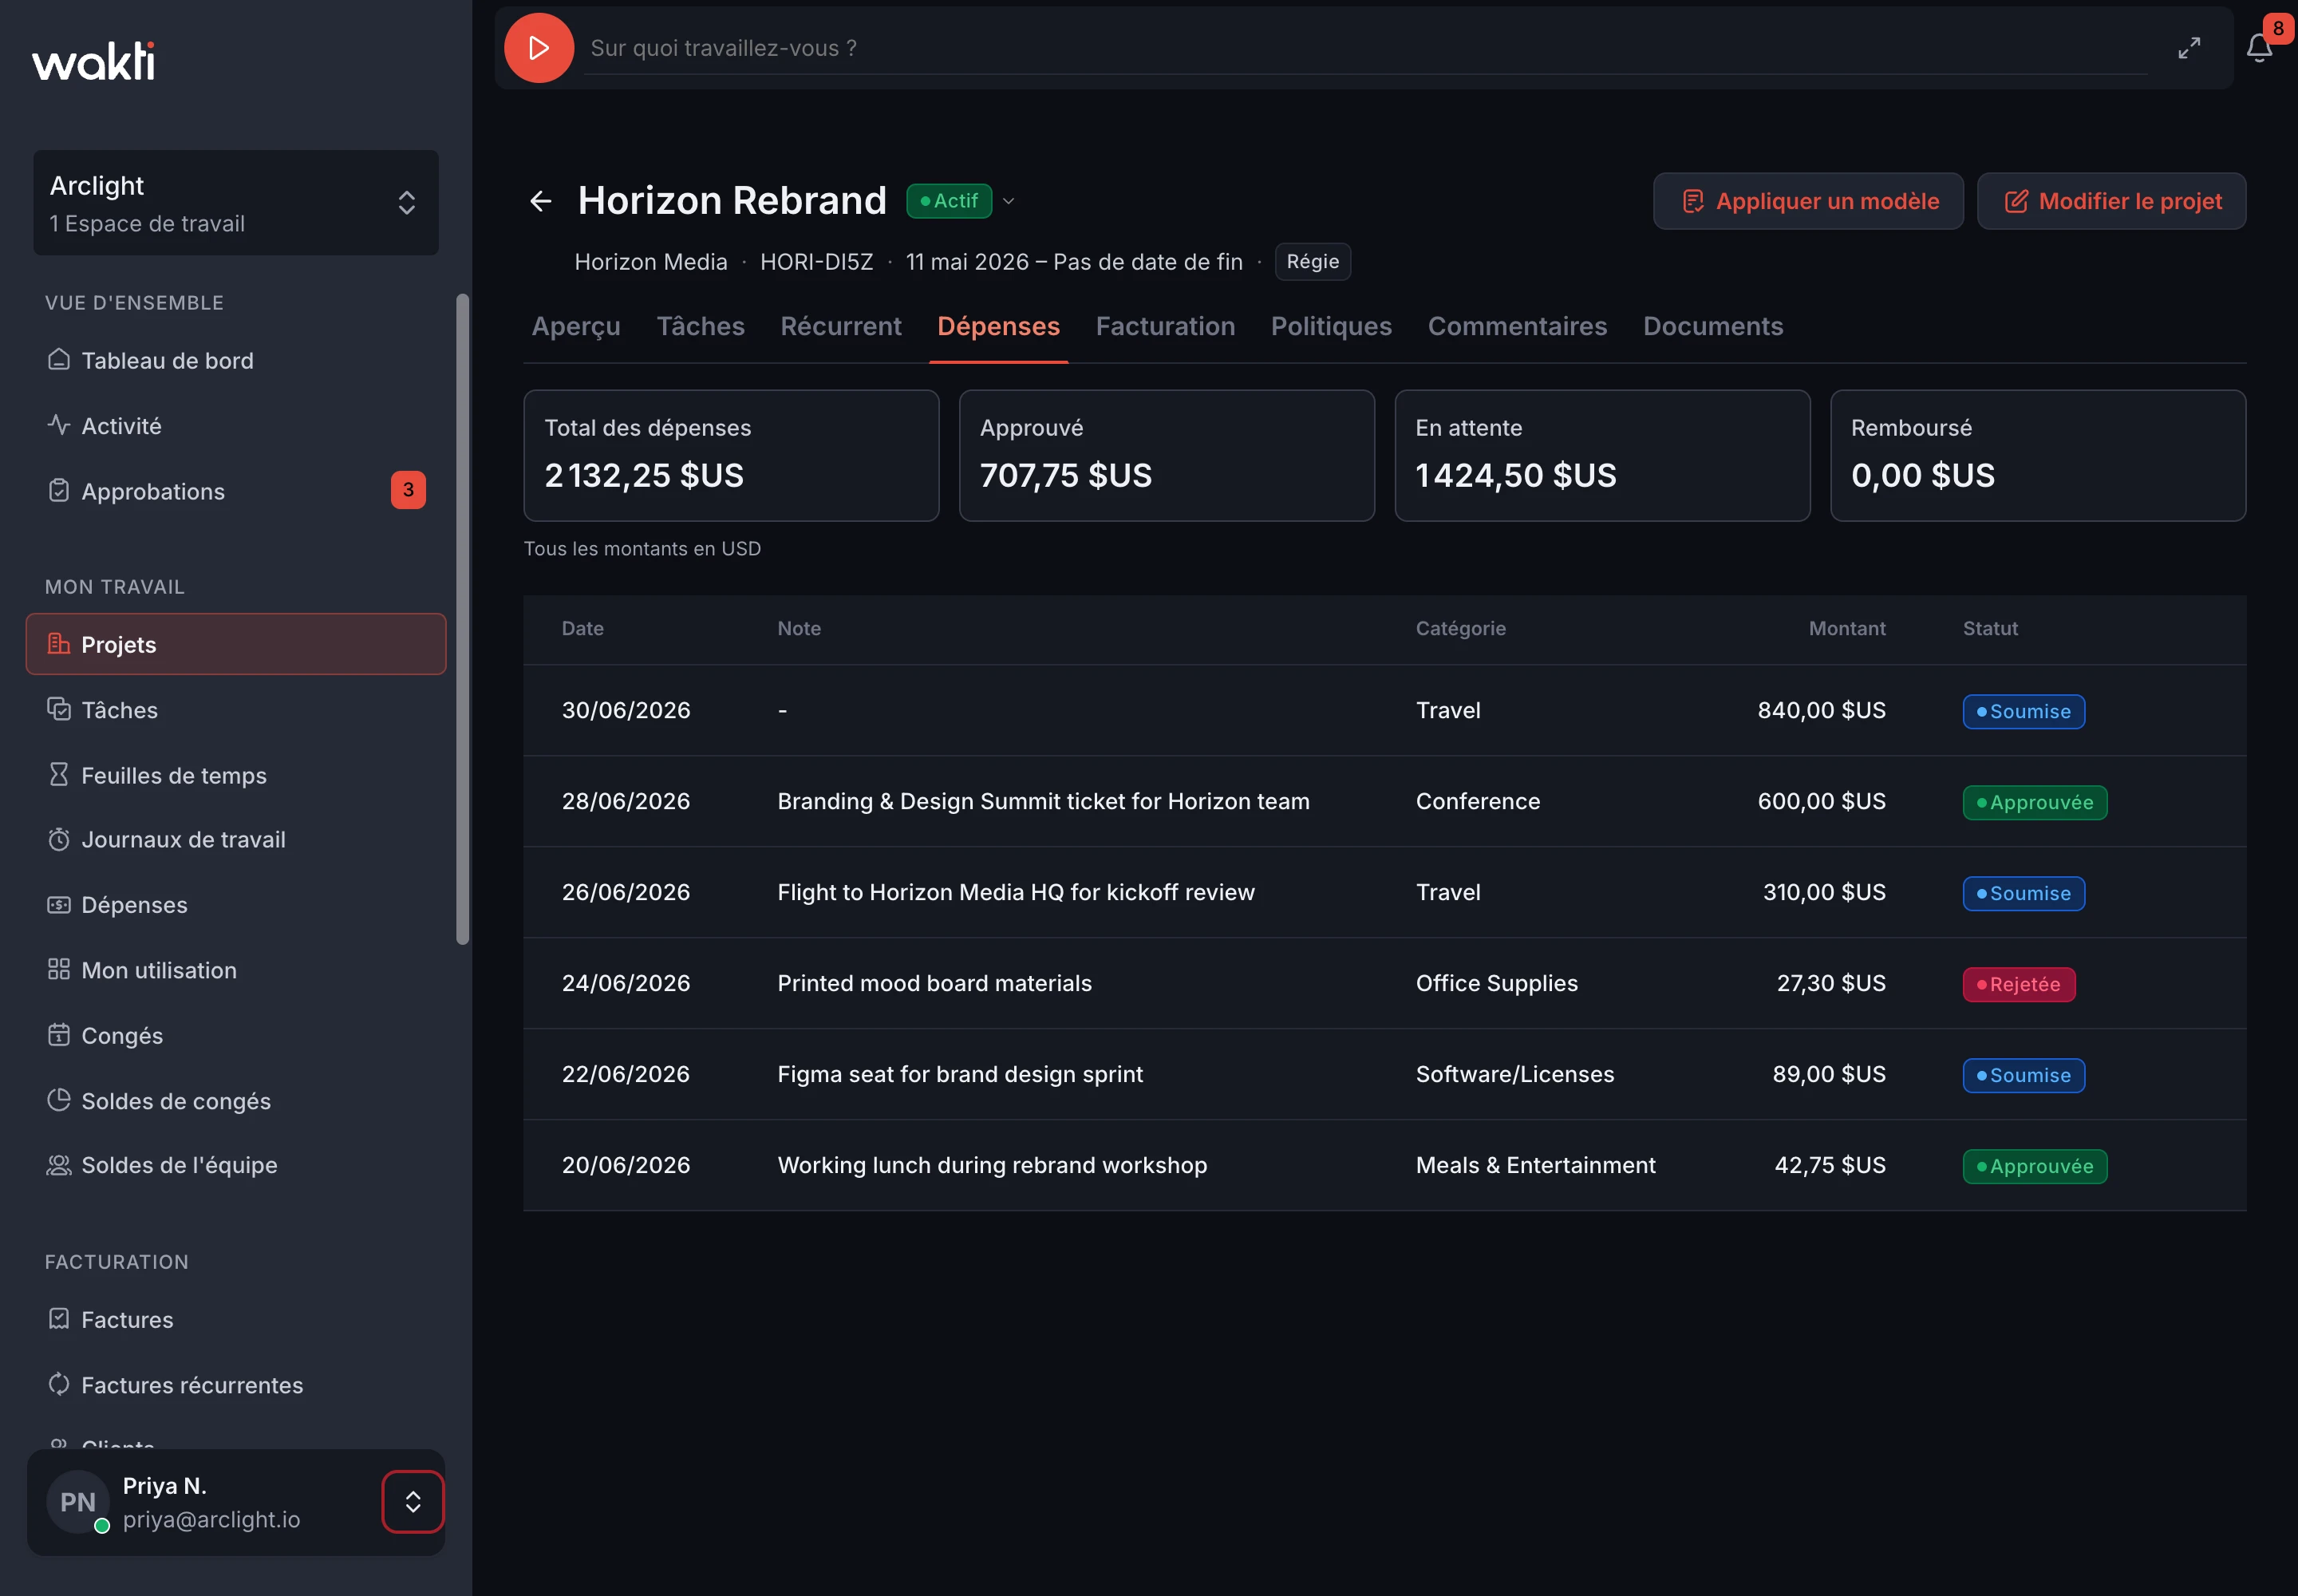Click the Factures receipt icon
Image resolution: width=2298 pixels, height=1596 pixels.
[x=59, y=1319]
